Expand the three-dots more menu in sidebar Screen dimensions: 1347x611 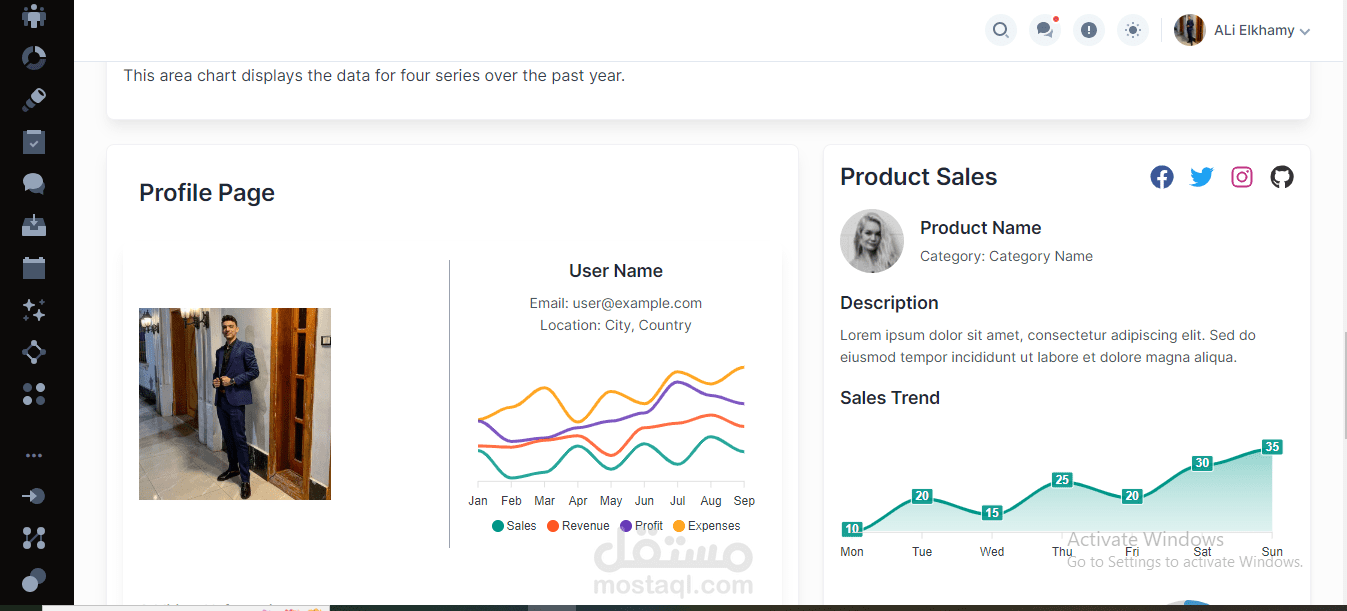(x=34, y=455)
